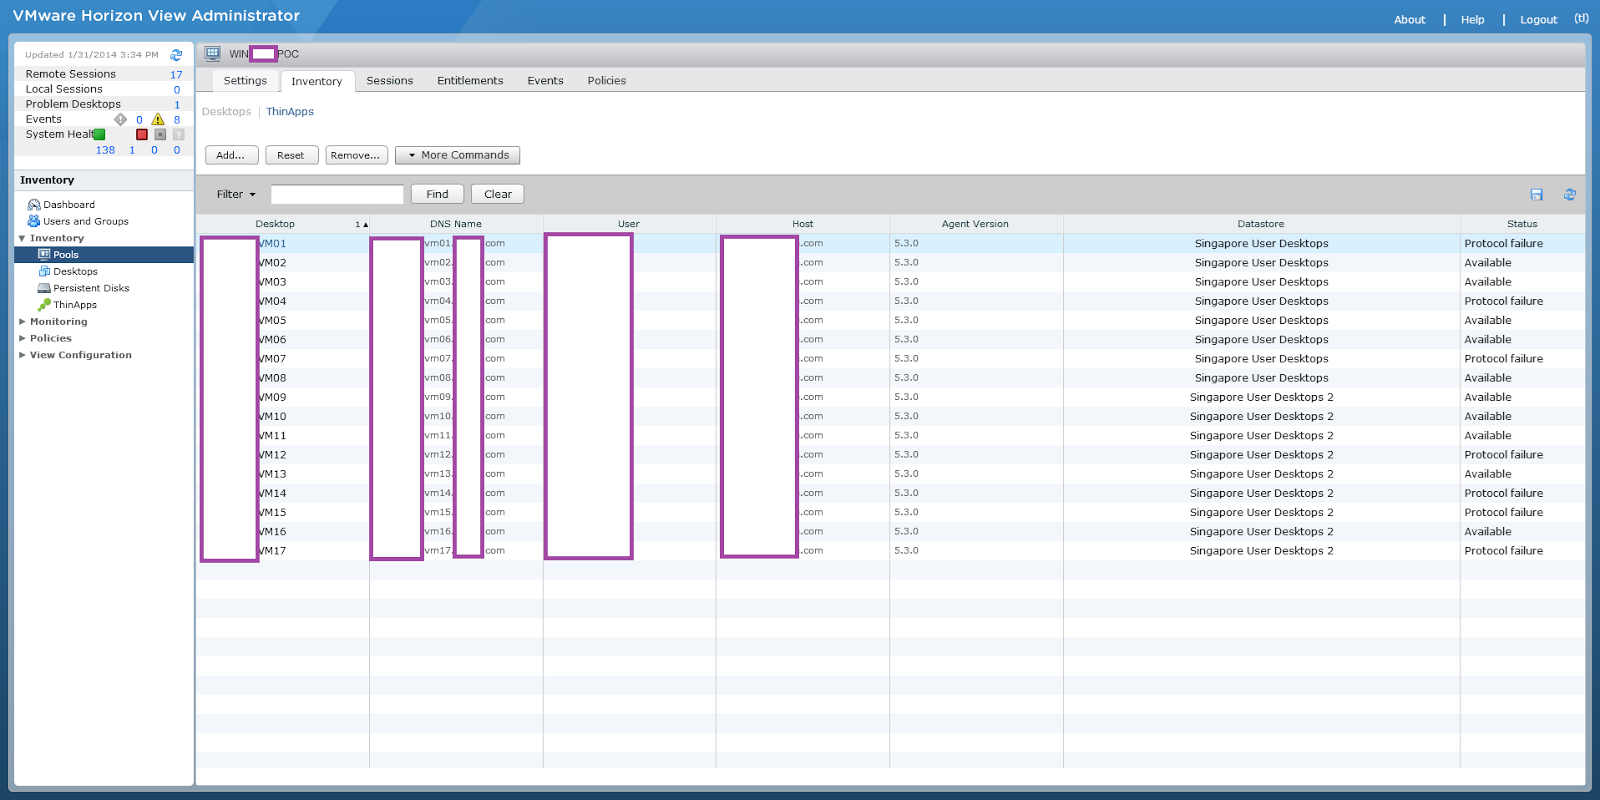Click the table refresh icon beside save
Viewport: 1600px width, 800px height.
click(x=1569, y=195)
